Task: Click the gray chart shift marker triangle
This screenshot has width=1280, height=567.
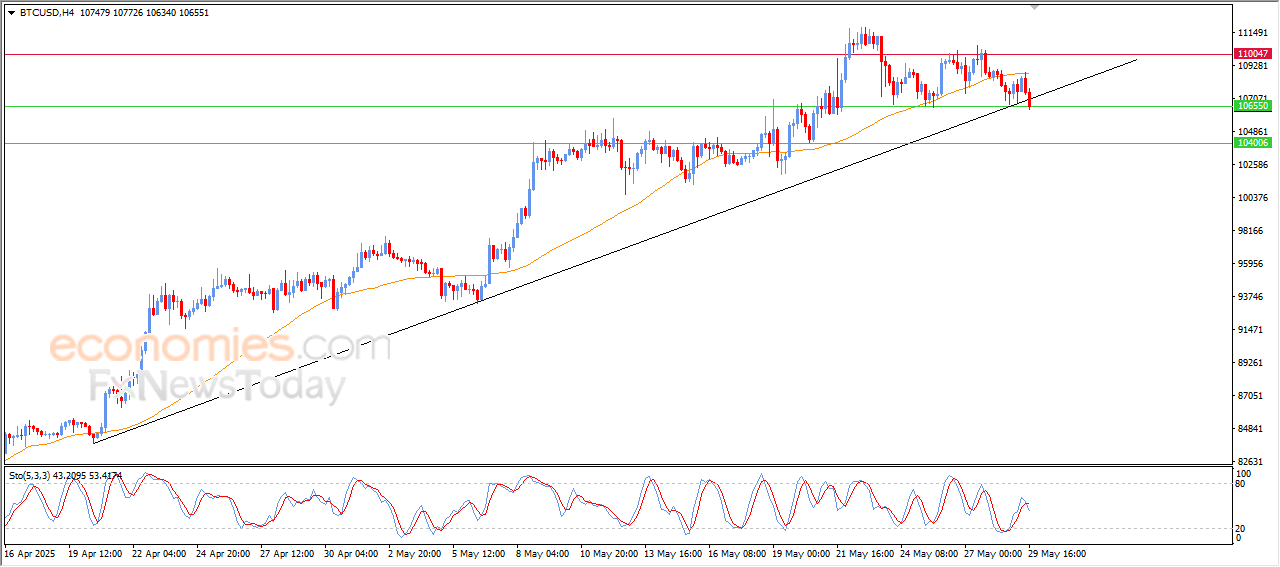Action: 1036,7
